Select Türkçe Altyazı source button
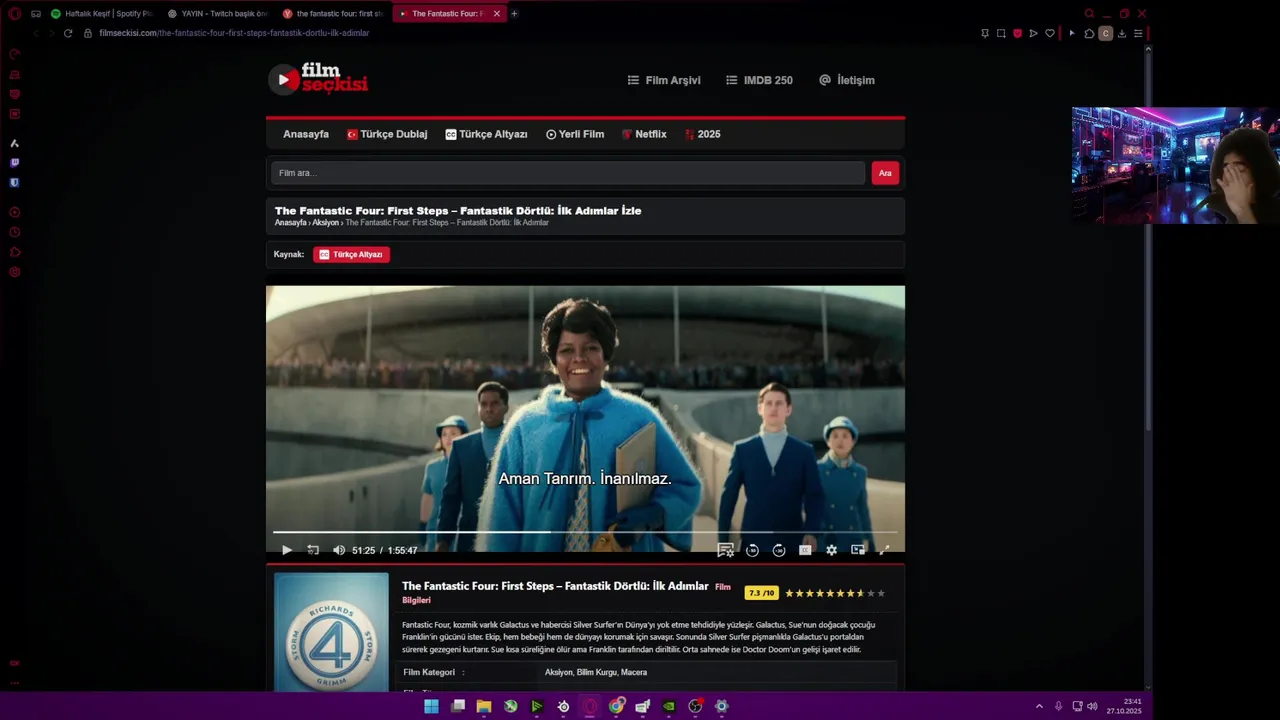Image resolution: width=1280 pixels, height=720 pixels. pos(351,255)
